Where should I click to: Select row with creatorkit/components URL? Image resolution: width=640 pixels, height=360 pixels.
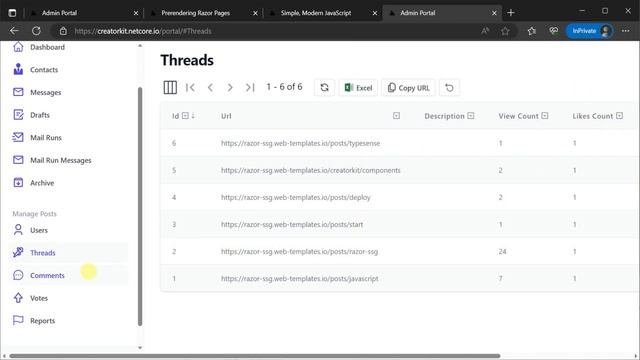[x=398, y=170]
